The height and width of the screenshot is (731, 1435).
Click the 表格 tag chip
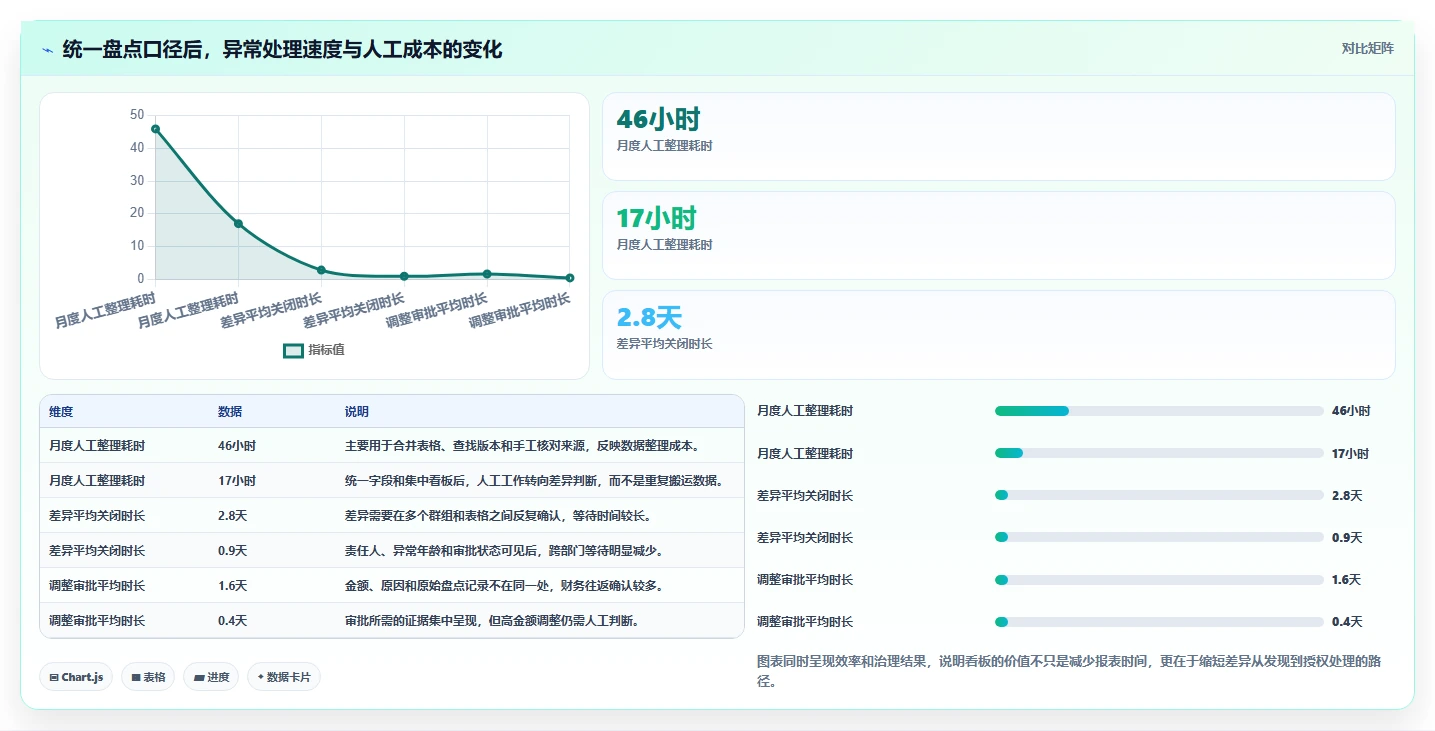[148, 677]
